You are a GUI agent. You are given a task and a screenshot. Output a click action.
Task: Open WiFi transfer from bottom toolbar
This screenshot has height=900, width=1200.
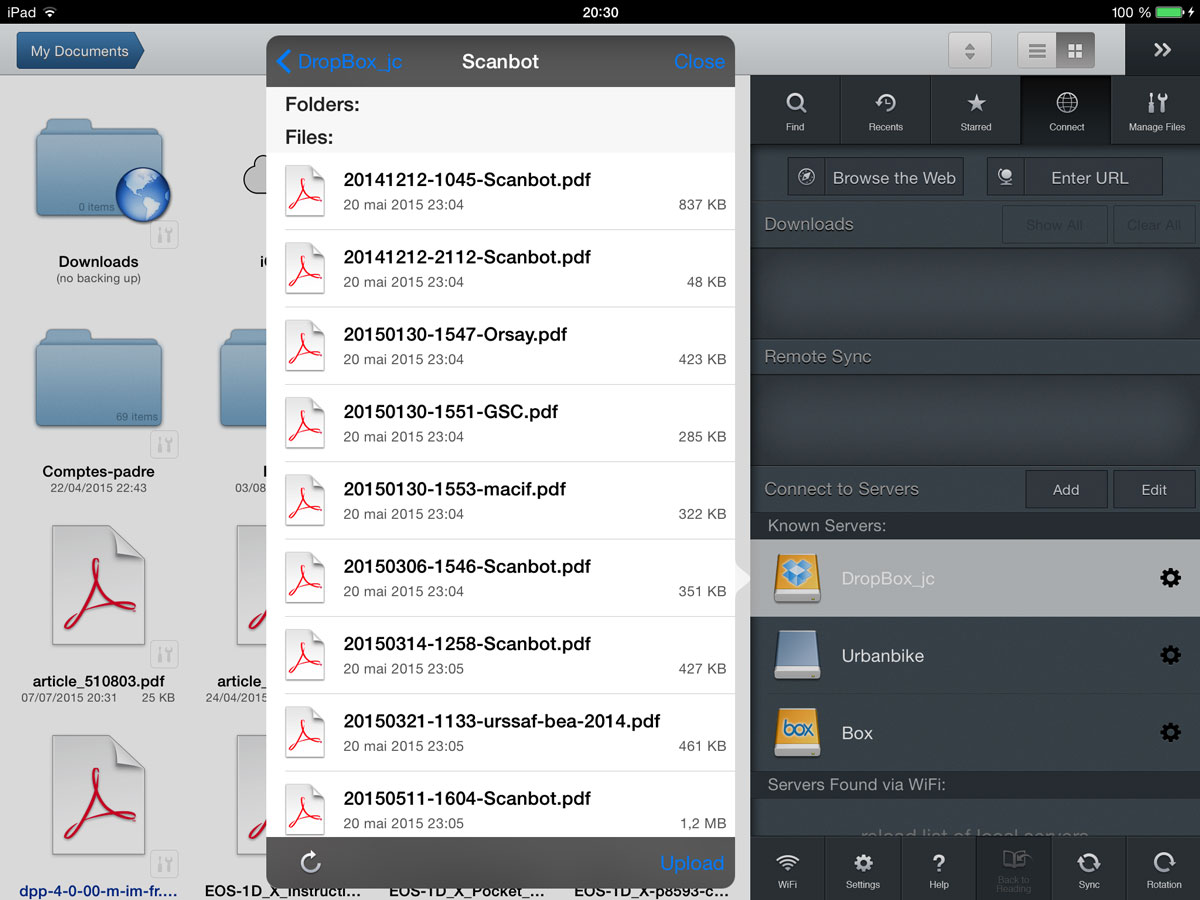click(788, 868)
